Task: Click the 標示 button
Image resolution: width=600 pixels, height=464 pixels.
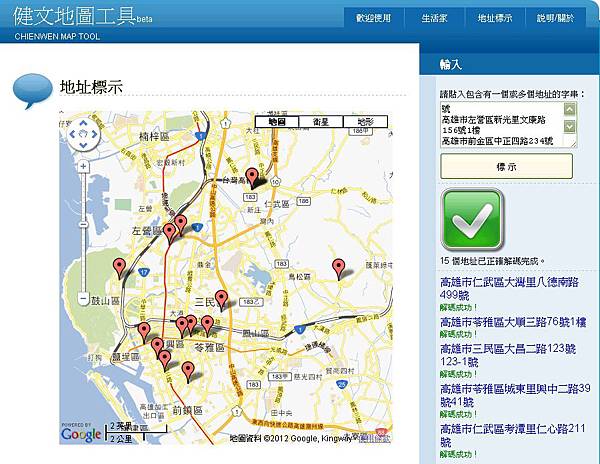Action: [507, 166]
